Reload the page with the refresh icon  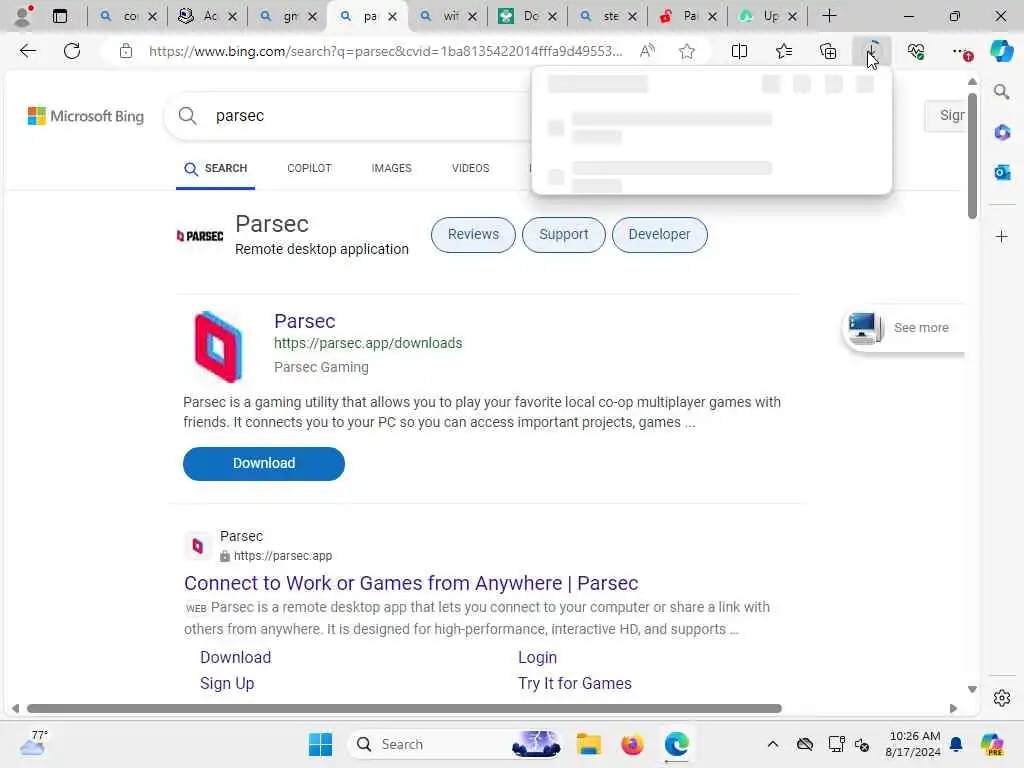[72, 51]
